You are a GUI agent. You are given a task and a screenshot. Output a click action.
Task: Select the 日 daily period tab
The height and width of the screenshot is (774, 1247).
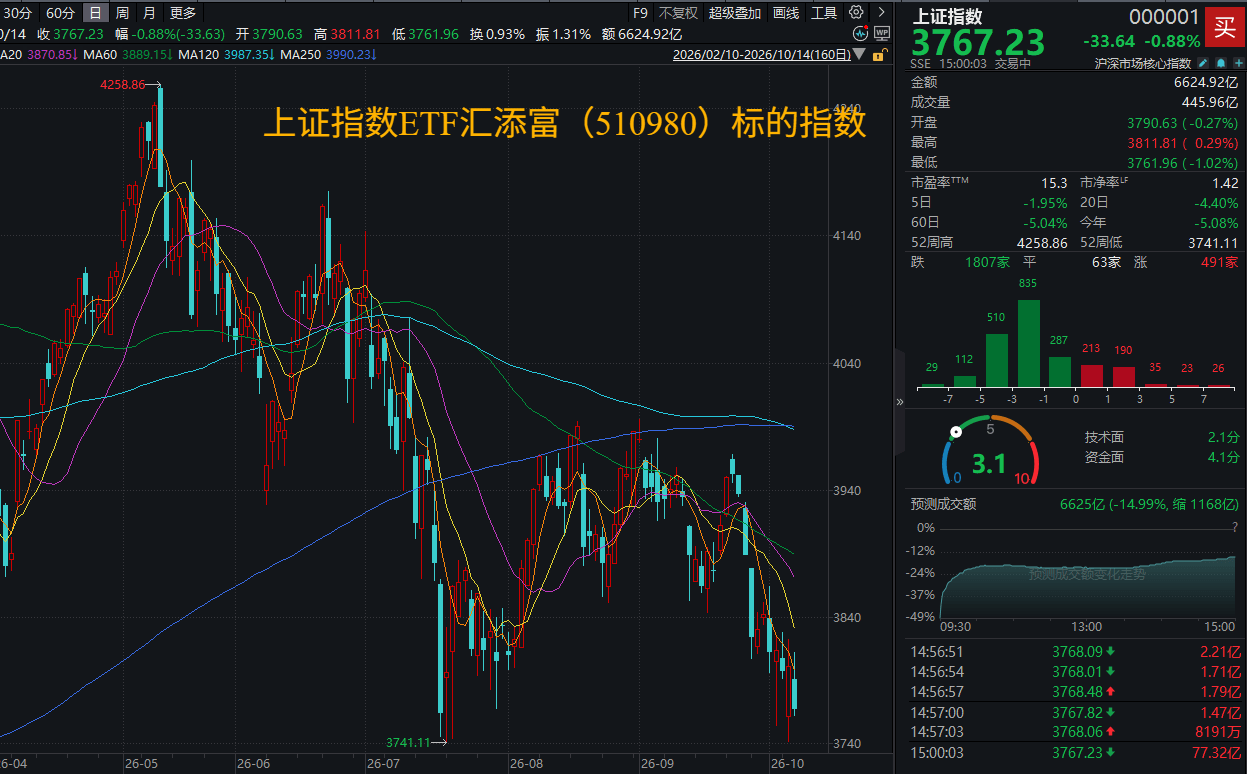[x=95, y=13]
